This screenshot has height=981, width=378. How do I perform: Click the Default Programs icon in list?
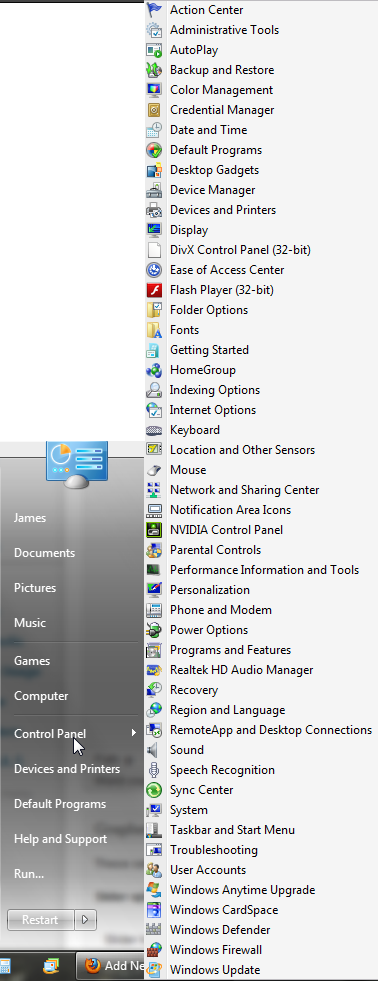[154, 150]
